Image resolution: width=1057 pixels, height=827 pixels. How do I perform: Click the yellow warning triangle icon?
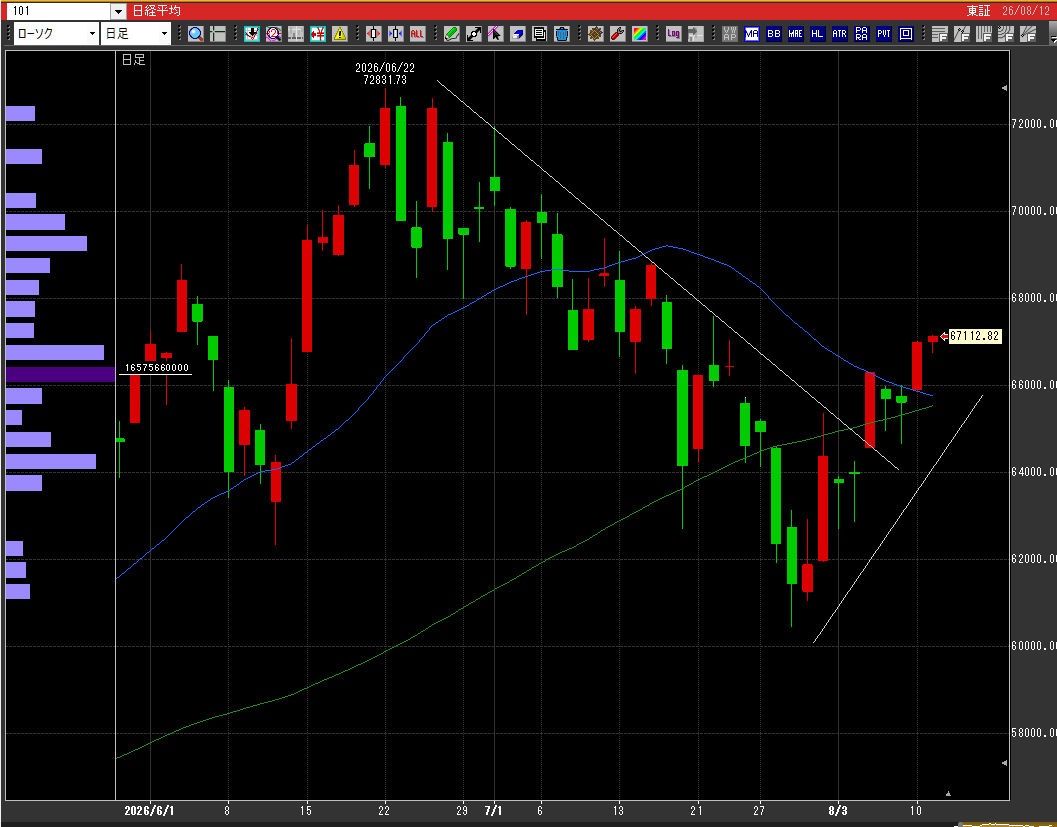click(340, 34)
